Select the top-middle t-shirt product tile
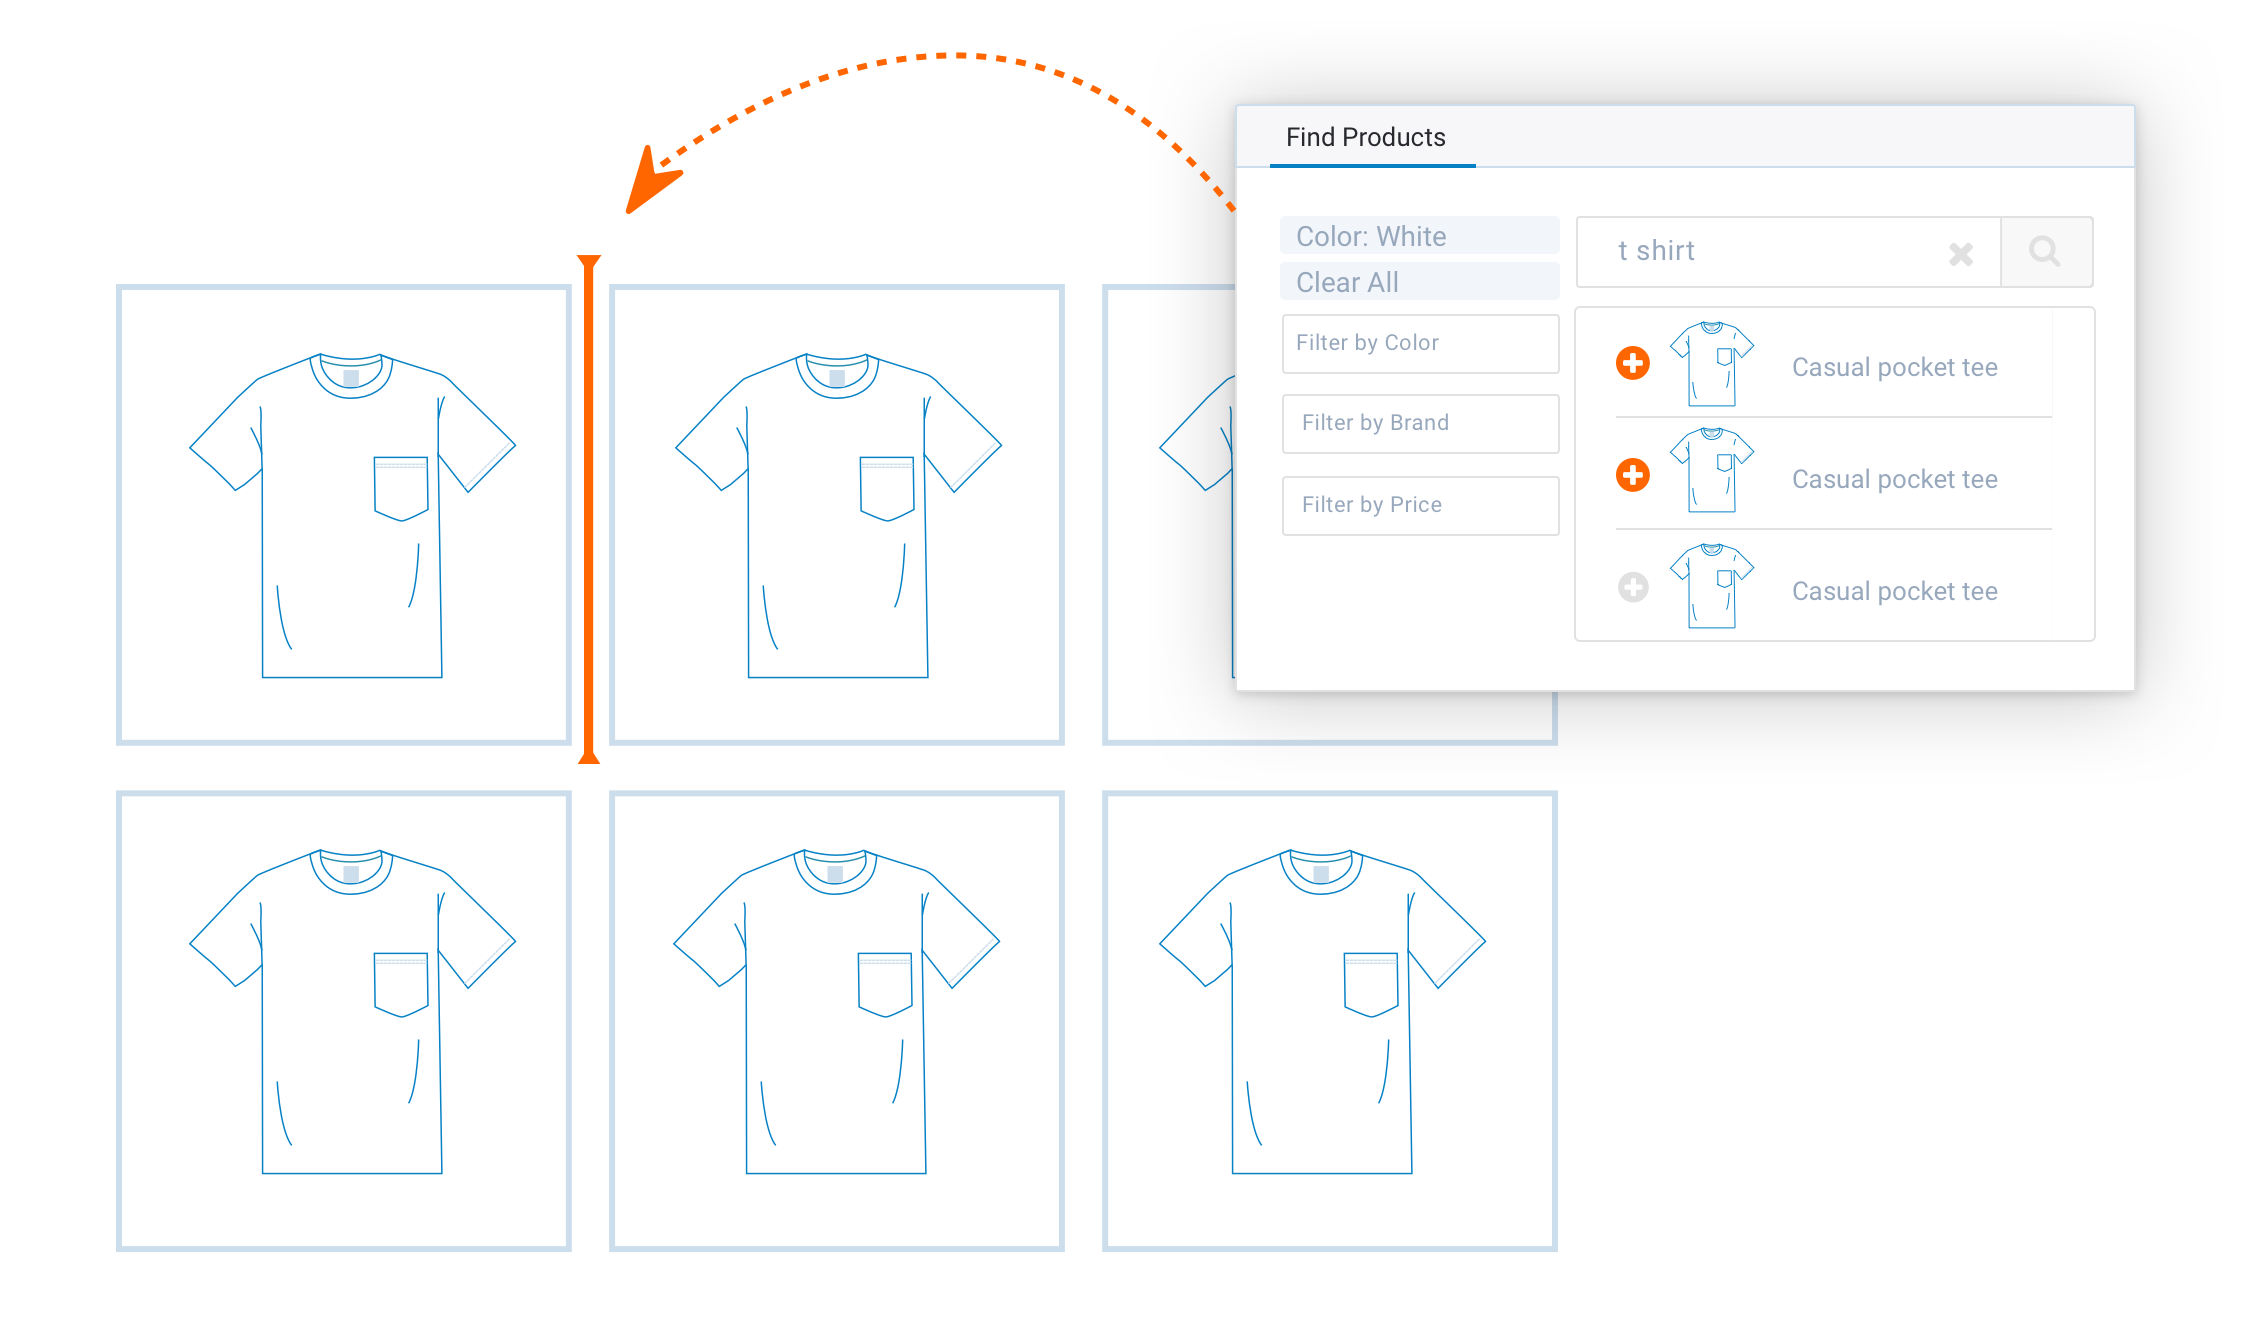Image resolution: width=2260 pixels, height=1342 pixels. (836, 515)
